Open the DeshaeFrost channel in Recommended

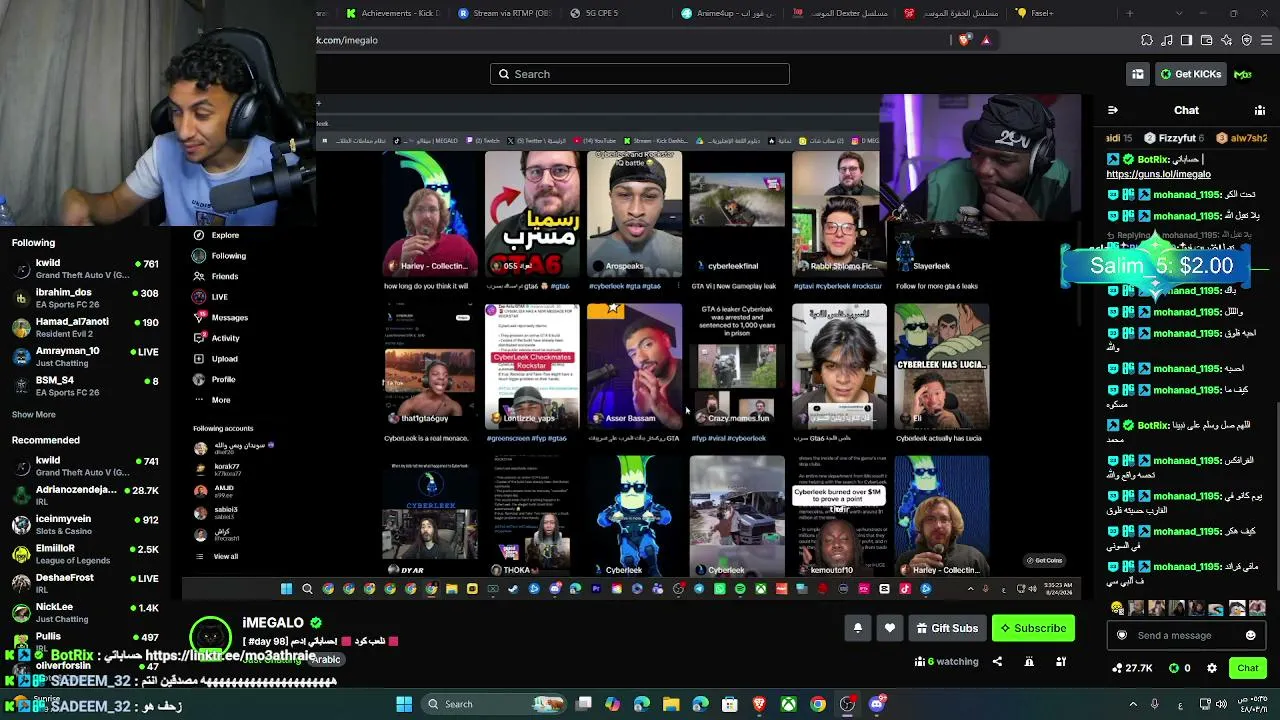[x=86, y=583]
